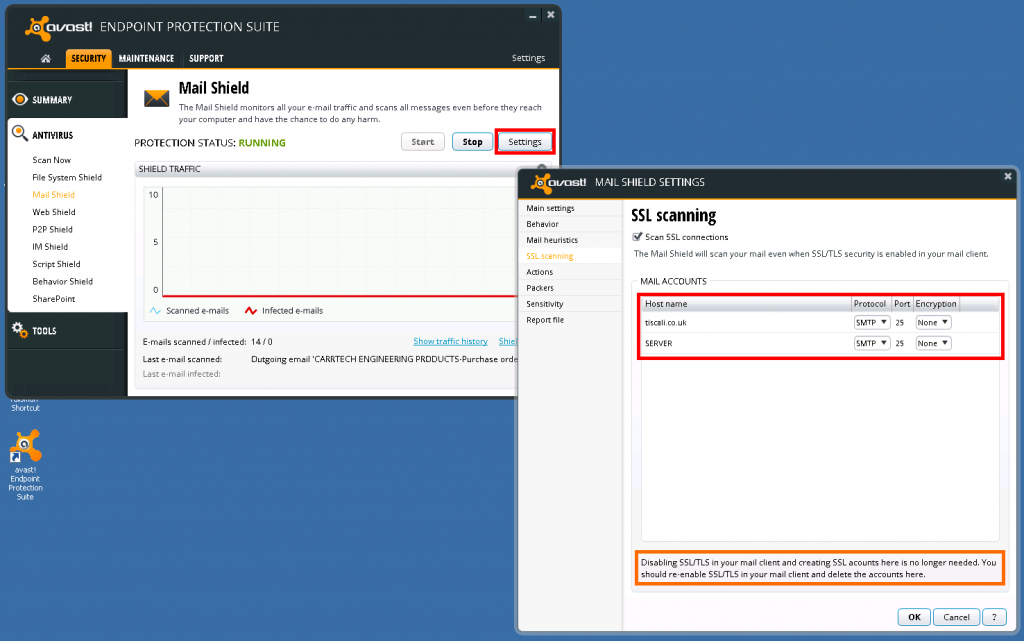Click the Tools gears icon
This screenshot has width=1024, height=641.
pos(20,330)
